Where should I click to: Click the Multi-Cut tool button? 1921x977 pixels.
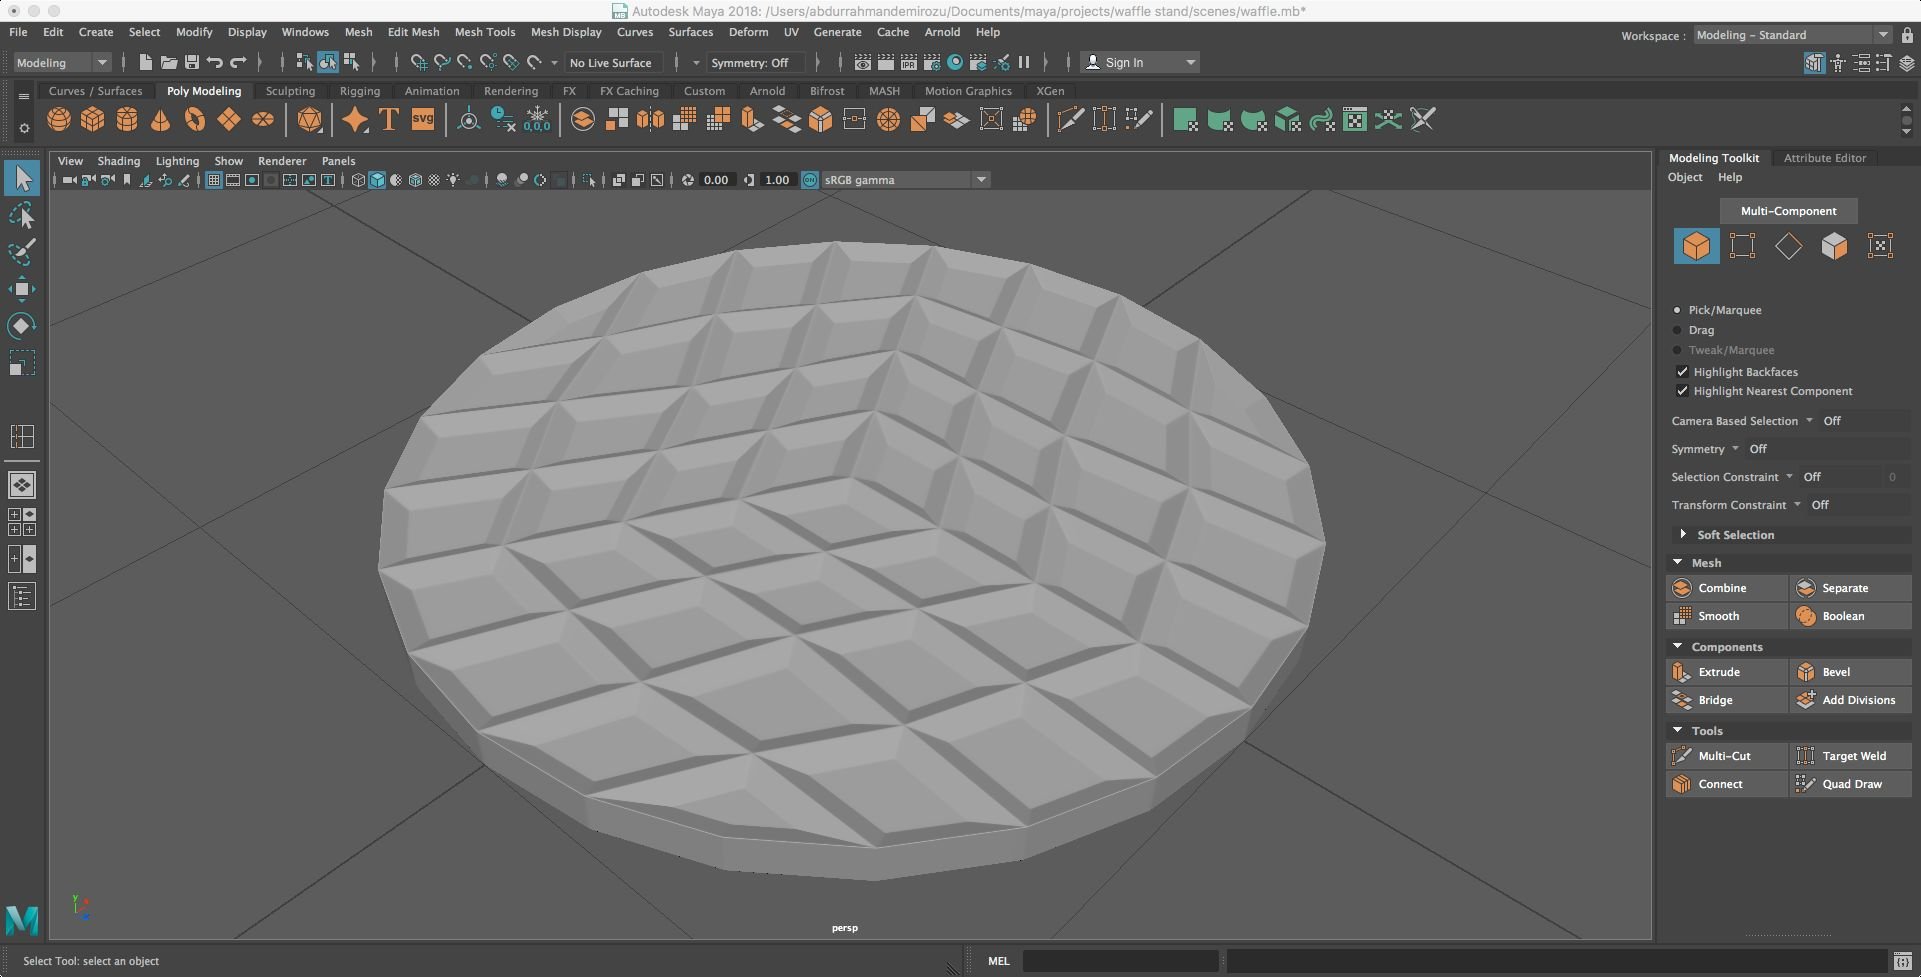click(1726, 756)
